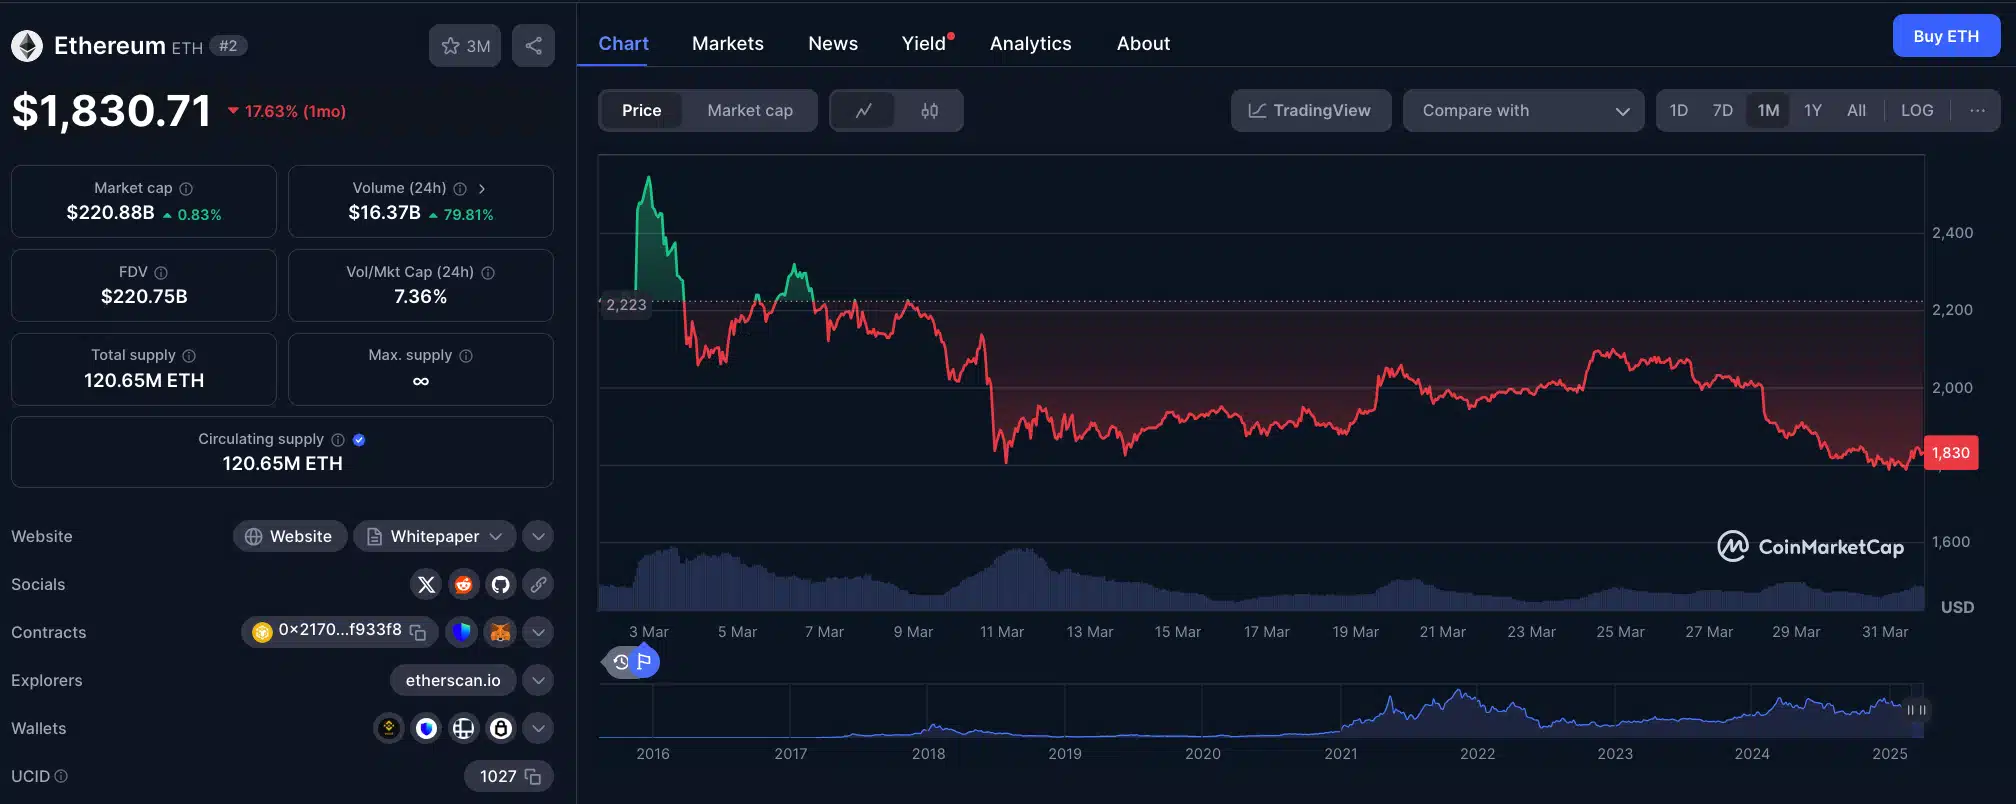The height and width of the screenshot is (804, 2016).
Task: Click the Buy ETH button
Action: [1946, 36]
